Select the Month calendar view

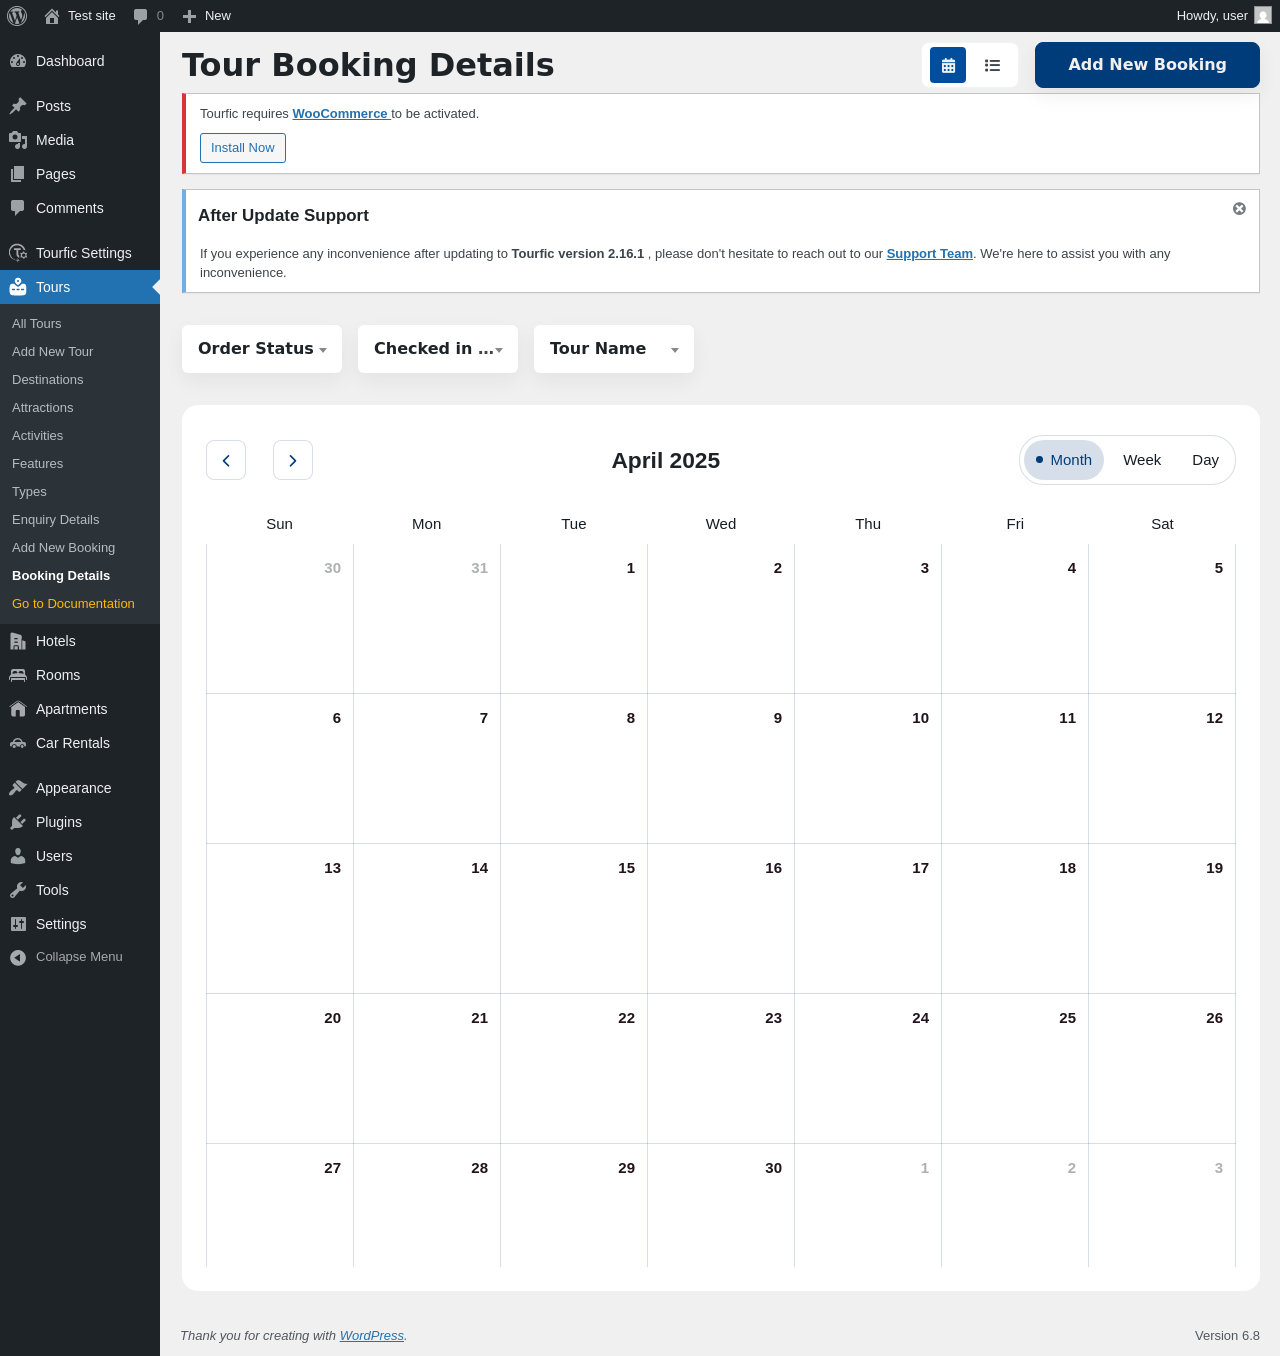(x=1064, y=460)
